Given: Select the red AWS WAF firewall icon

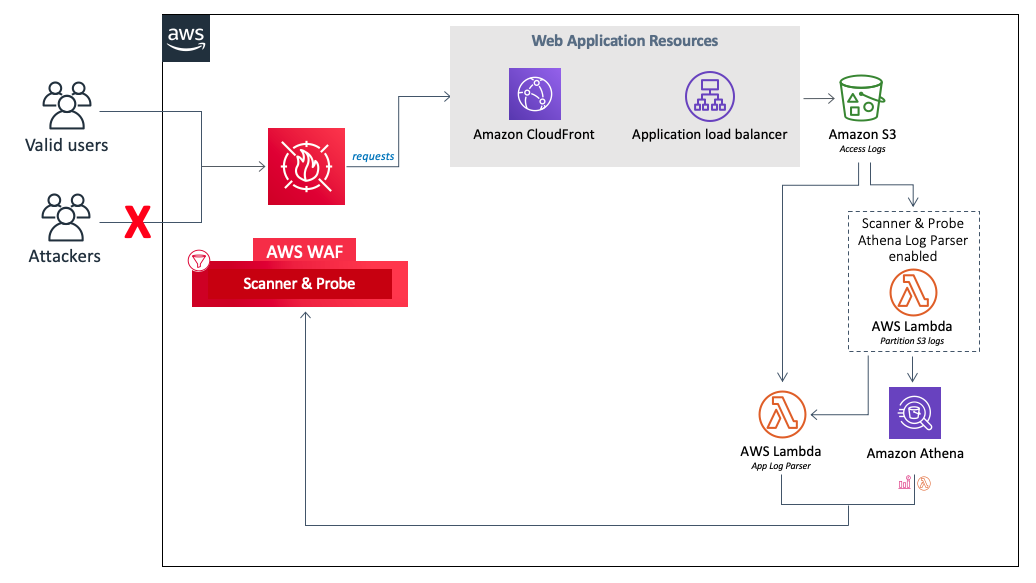Looking at the screenshot, I should pyautogui.click(x=306, y=166).
